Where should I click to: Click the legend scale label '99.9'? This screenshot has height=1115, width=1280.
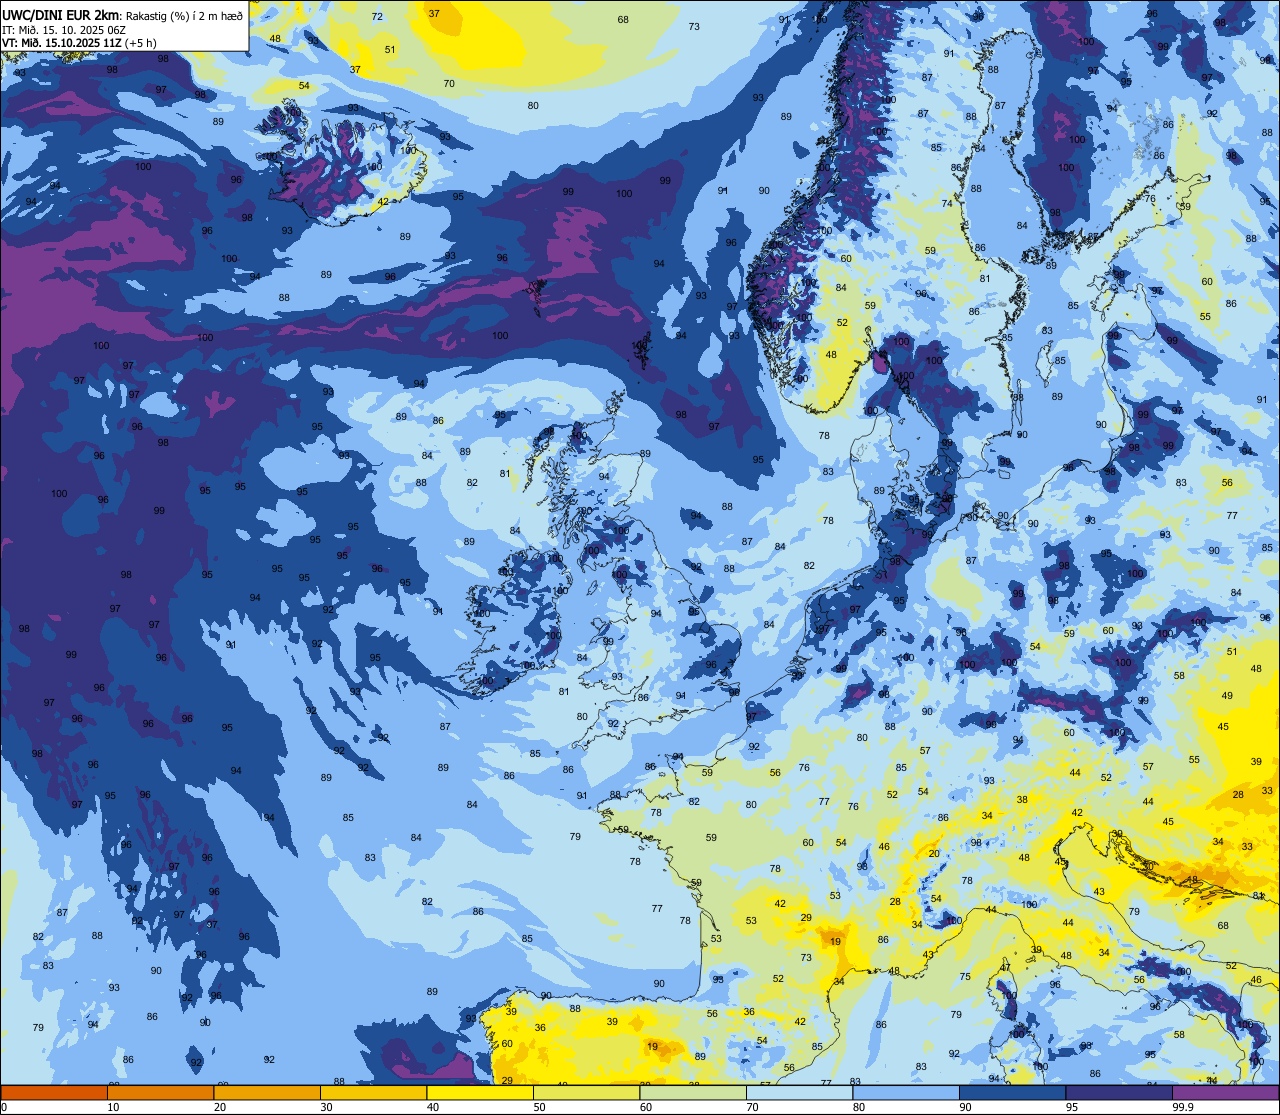click(x=1183, y=1107)
